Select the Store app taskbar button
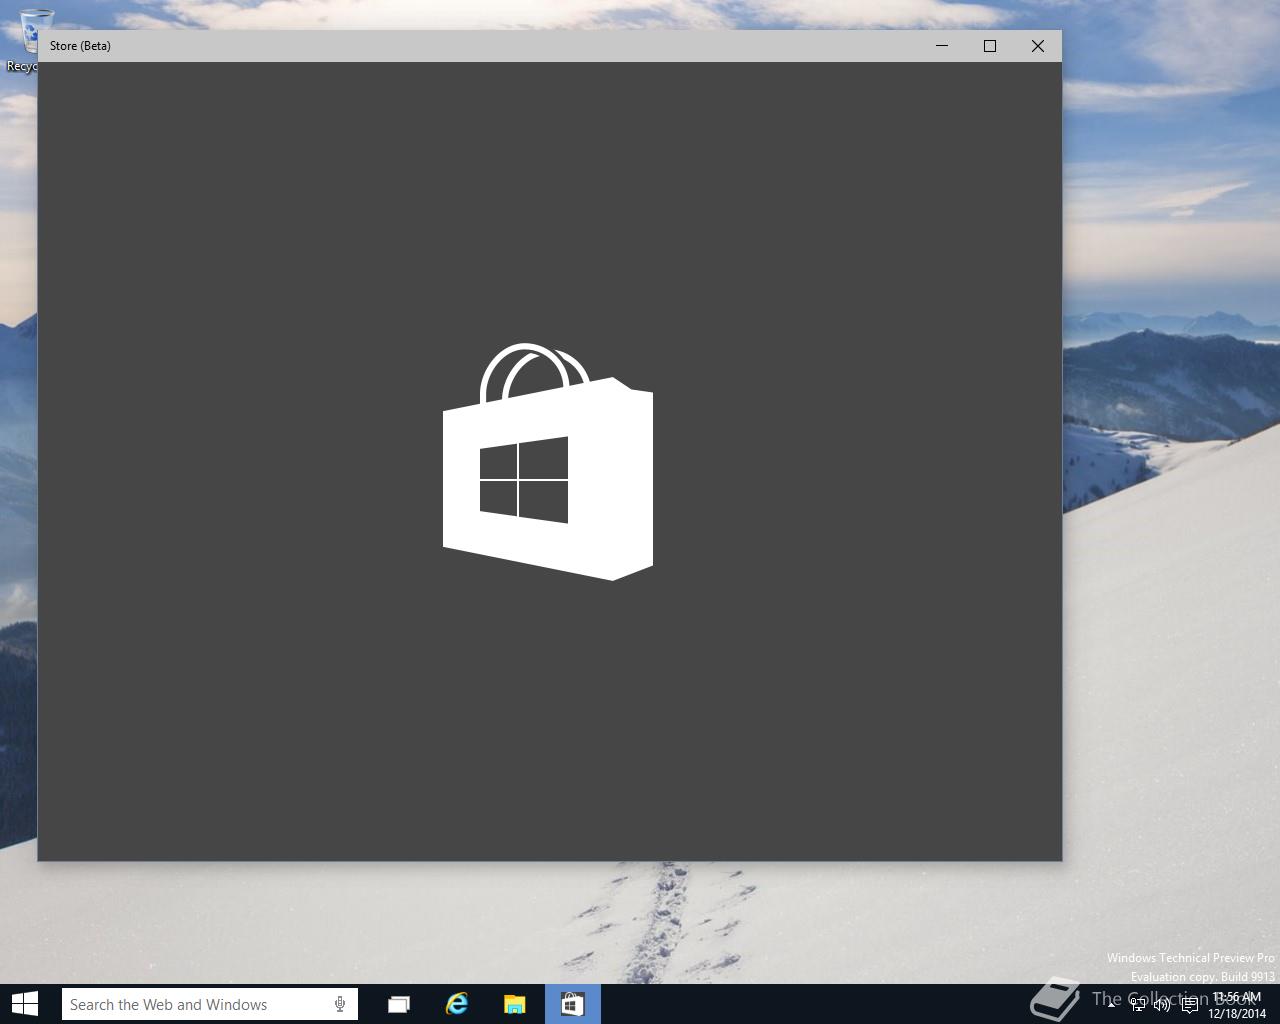Image resolution: width=1280 pixels, height=1024 pixels. tap(572, 1004)
